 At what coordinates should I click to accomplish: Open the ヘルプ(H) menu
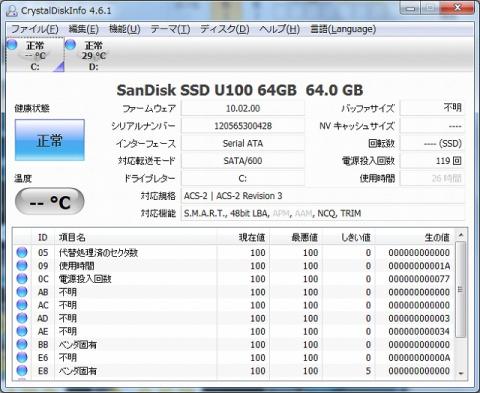279,29
